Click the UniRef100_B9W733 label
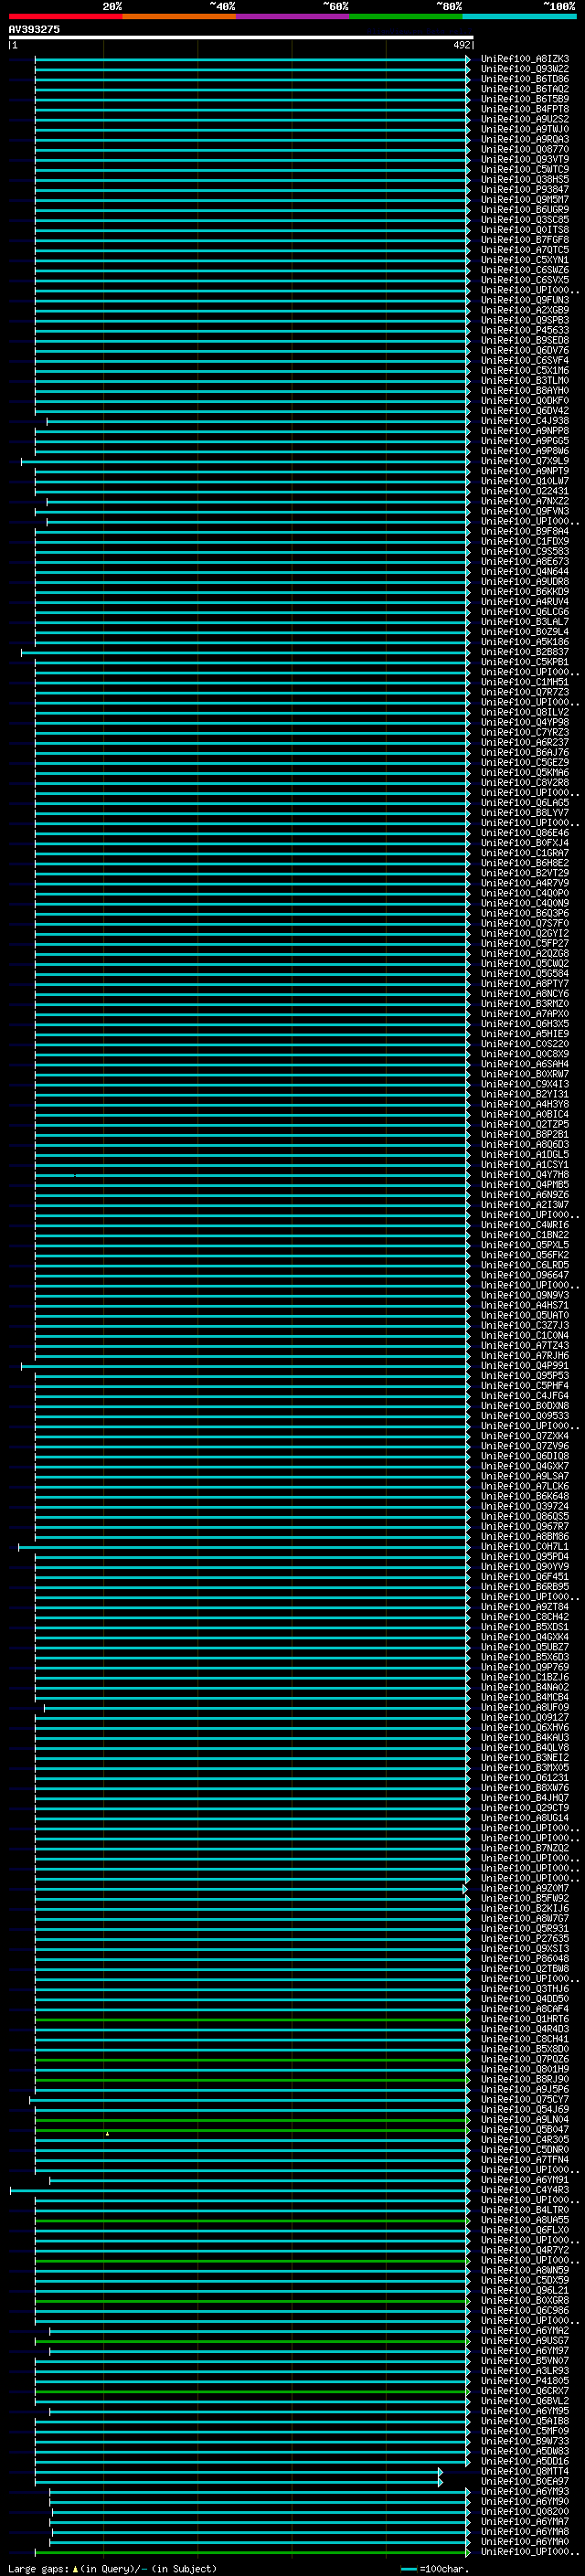The image size is (585, 2576). coord(524,2440)
